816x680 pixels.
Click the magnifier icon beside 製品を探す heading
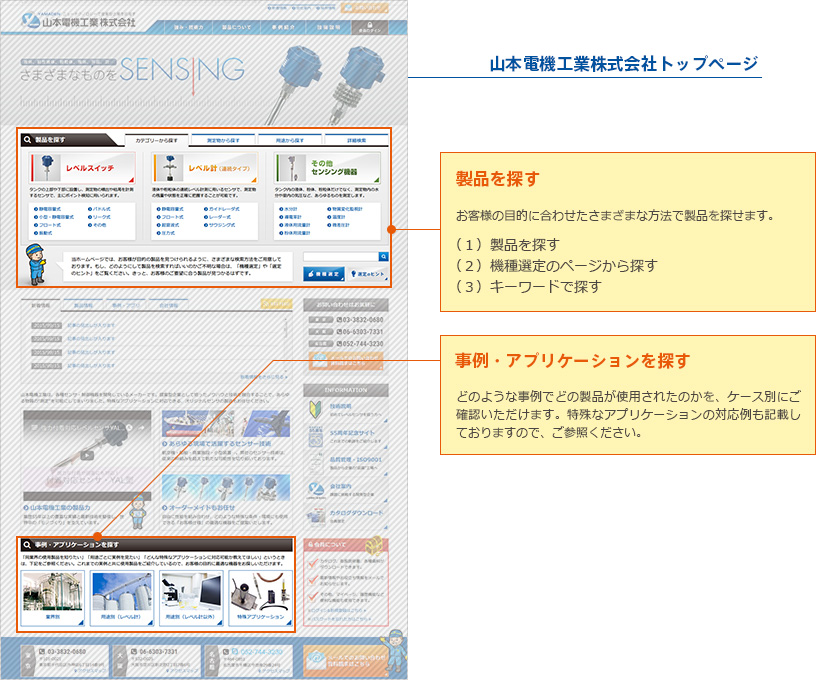coord(26,140)
